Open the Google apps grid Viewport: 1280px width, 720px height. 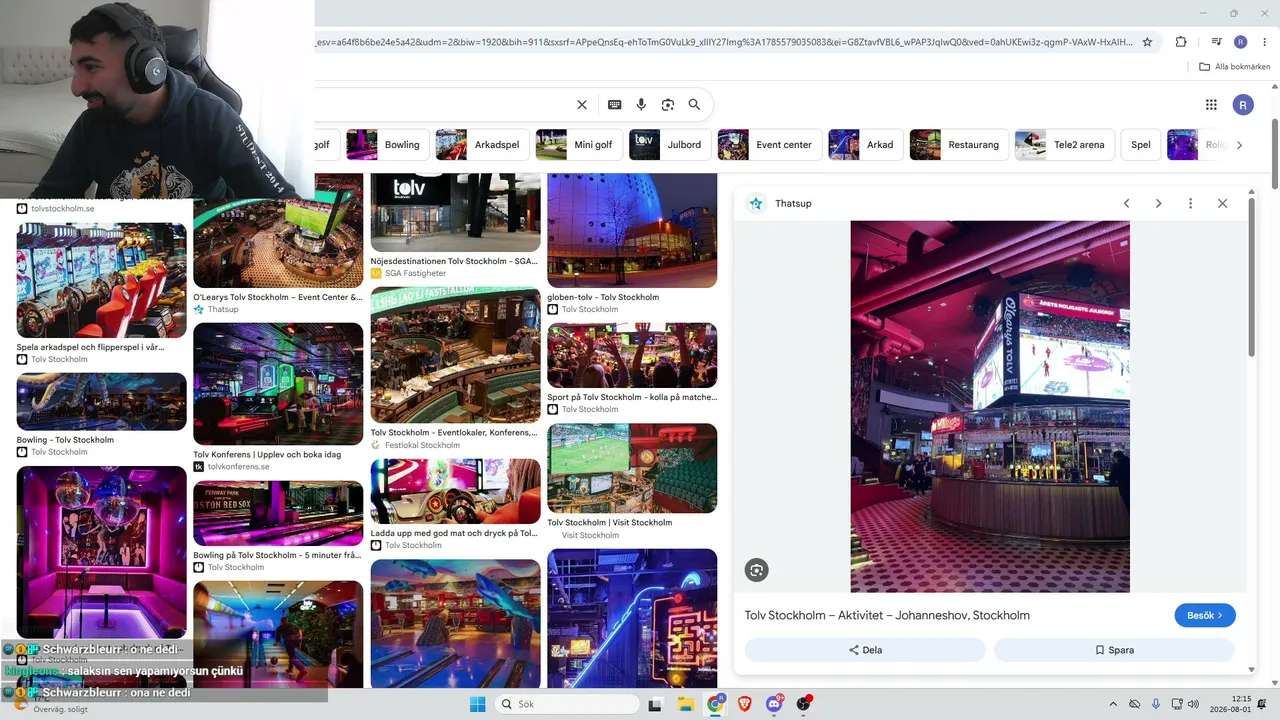(x=1211, y=104)
